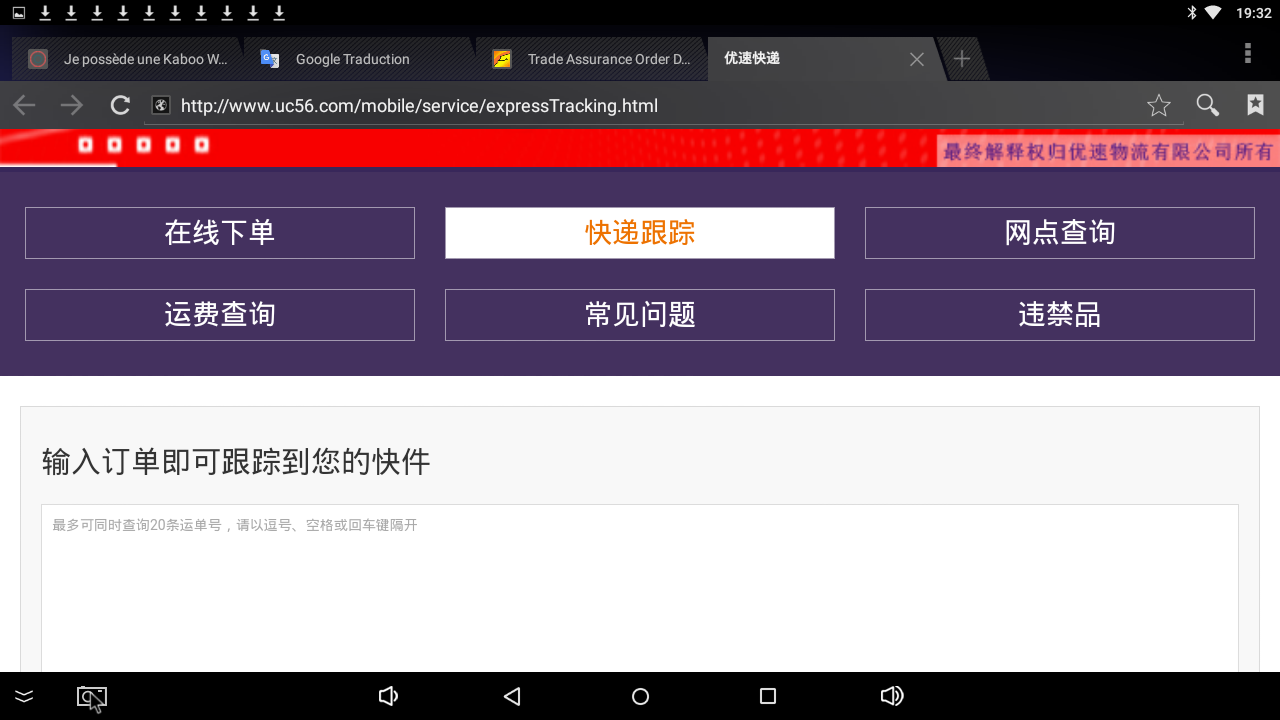The height and width of the screenshot is (720, 1280).
Task: Tap the screenshot capture icon
Action: (92, 697)
